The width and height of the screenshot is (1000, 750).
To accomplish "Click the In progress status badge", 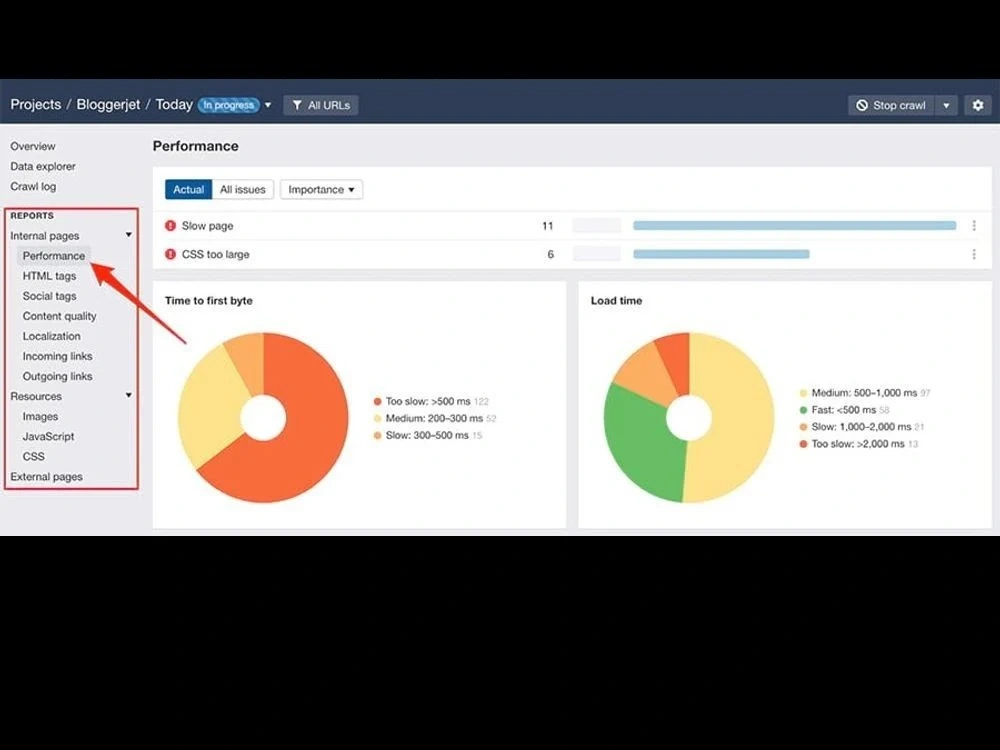I will 229,105.
